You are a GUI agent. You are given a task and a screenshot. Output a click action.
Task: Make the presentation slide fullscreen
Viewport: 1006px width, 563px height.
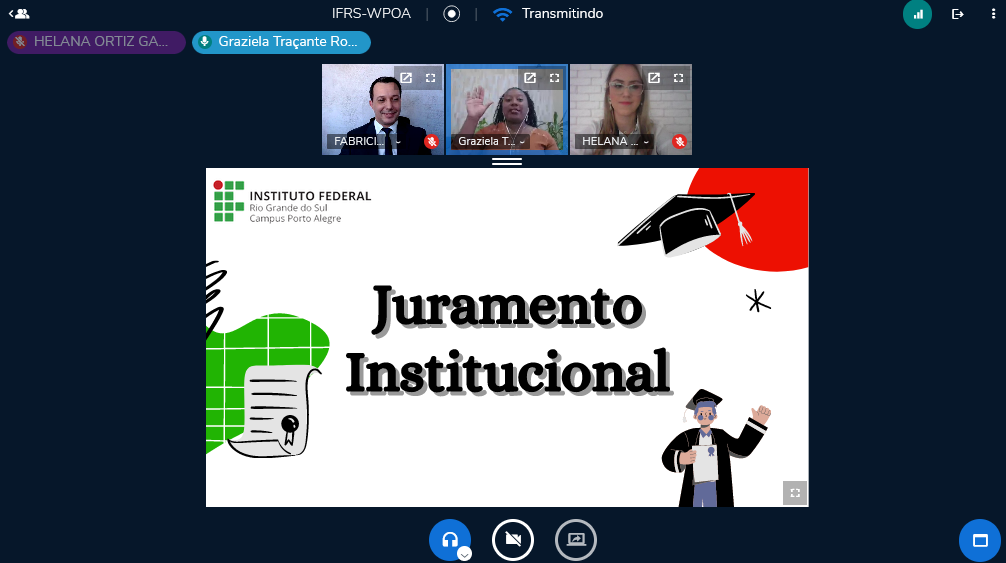tap(795, 493)
